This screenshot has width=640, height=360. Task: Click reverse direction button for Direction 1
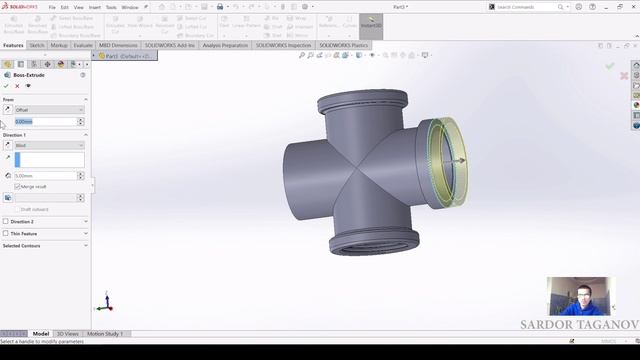tap(7, 145)
